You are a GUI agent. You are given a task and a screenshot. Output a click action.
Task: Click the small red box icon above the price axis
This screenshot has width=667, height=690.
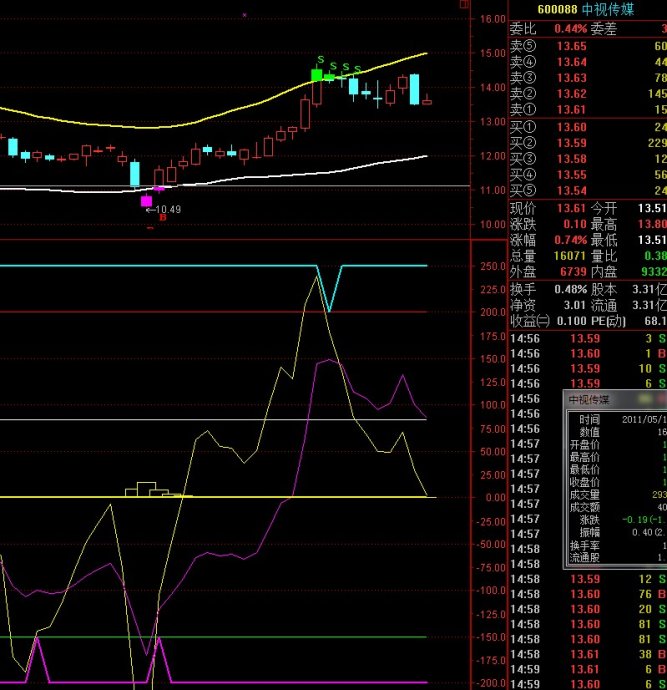[x=464, y=4]
